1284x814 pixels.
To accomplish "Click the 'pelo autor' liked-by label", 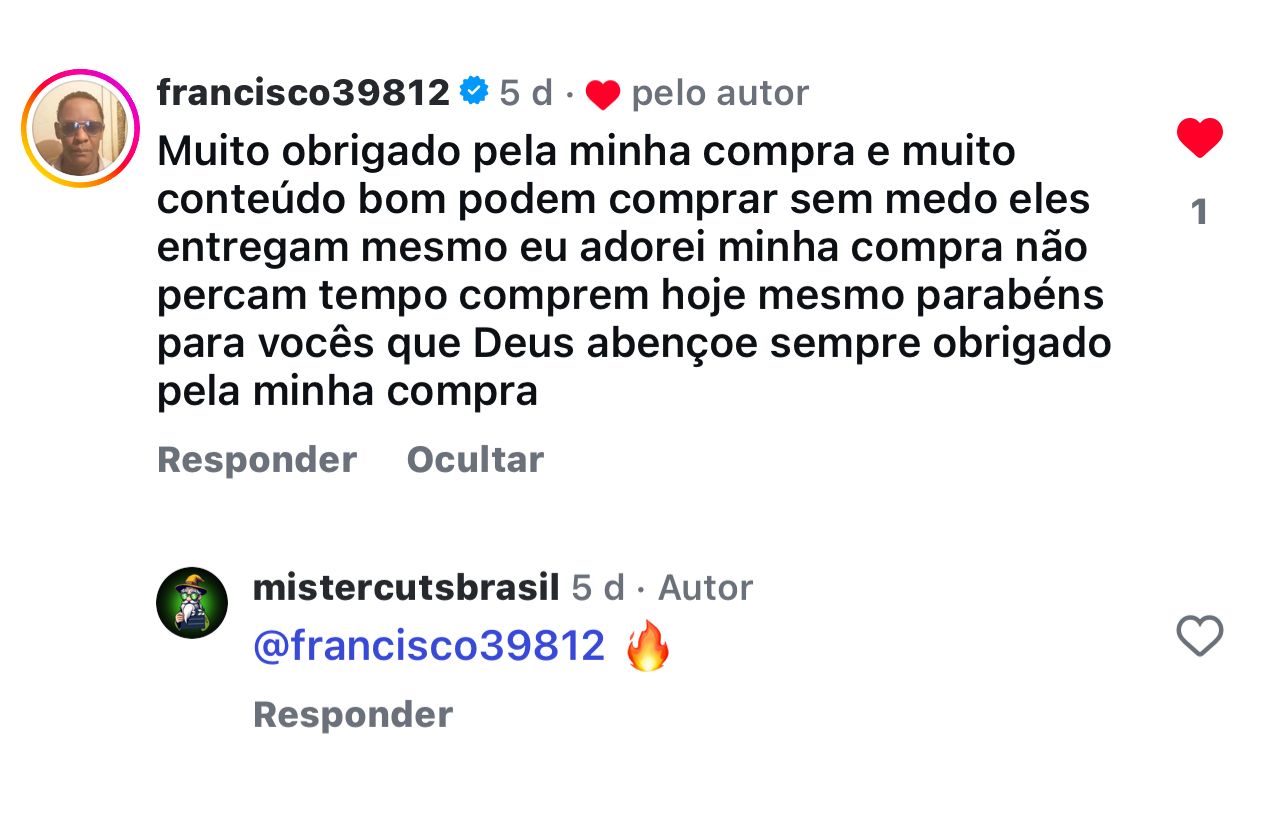I will (x=720, y=93).
